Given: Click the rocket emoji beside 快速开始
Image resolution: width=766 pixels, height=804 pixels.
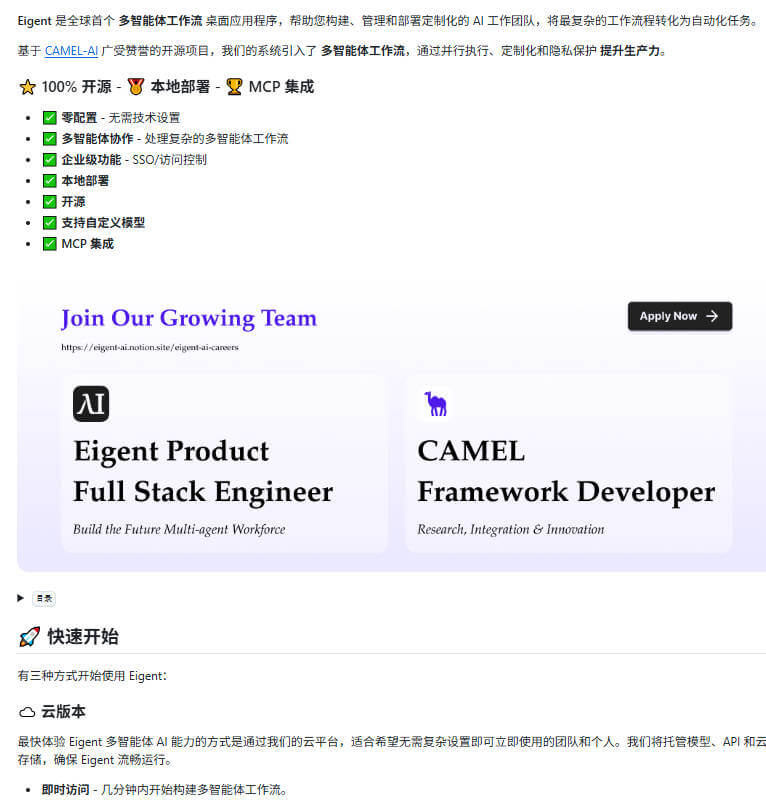Looking at the screenshot, I should 29,637.
